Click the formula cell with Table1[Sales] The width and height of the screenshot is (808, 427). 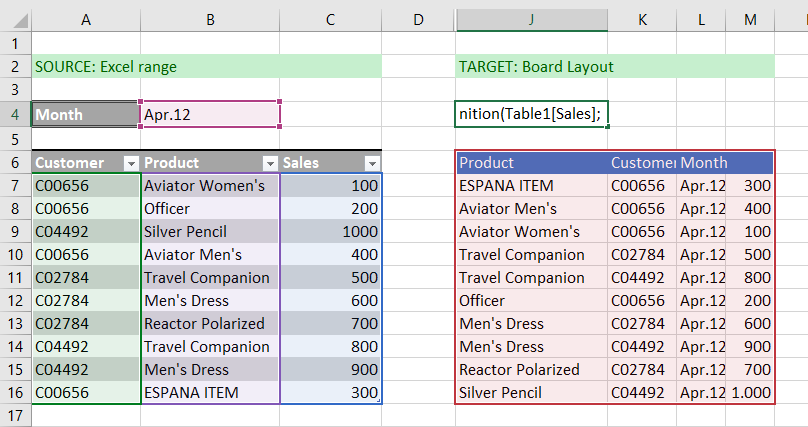click(x=531, y=114)
